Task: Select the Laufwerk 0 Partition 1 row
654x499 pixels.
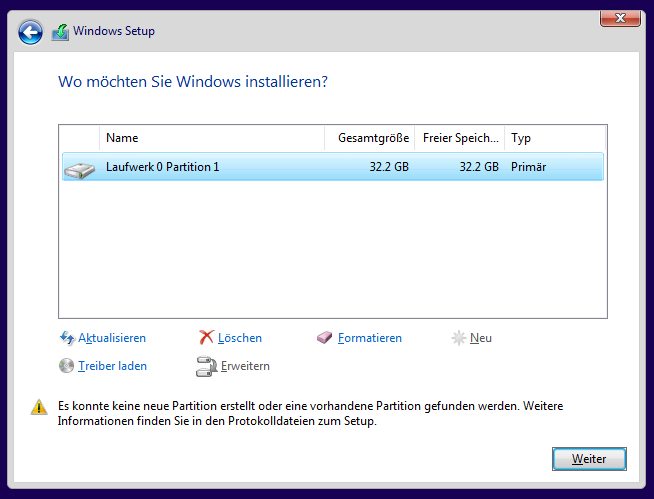Action: click(x=333, y=166)
